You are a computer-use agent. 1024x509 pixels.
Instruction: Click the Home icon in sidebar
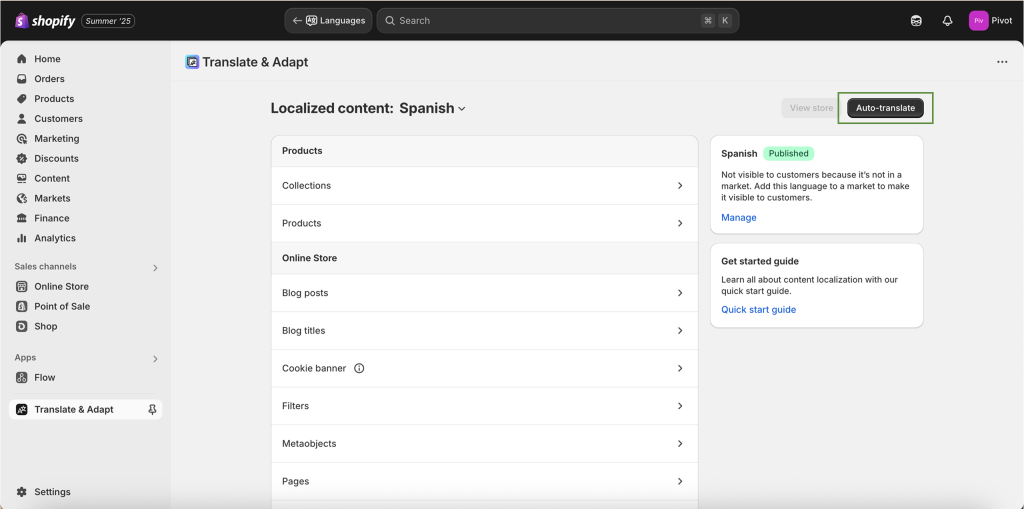22,59
